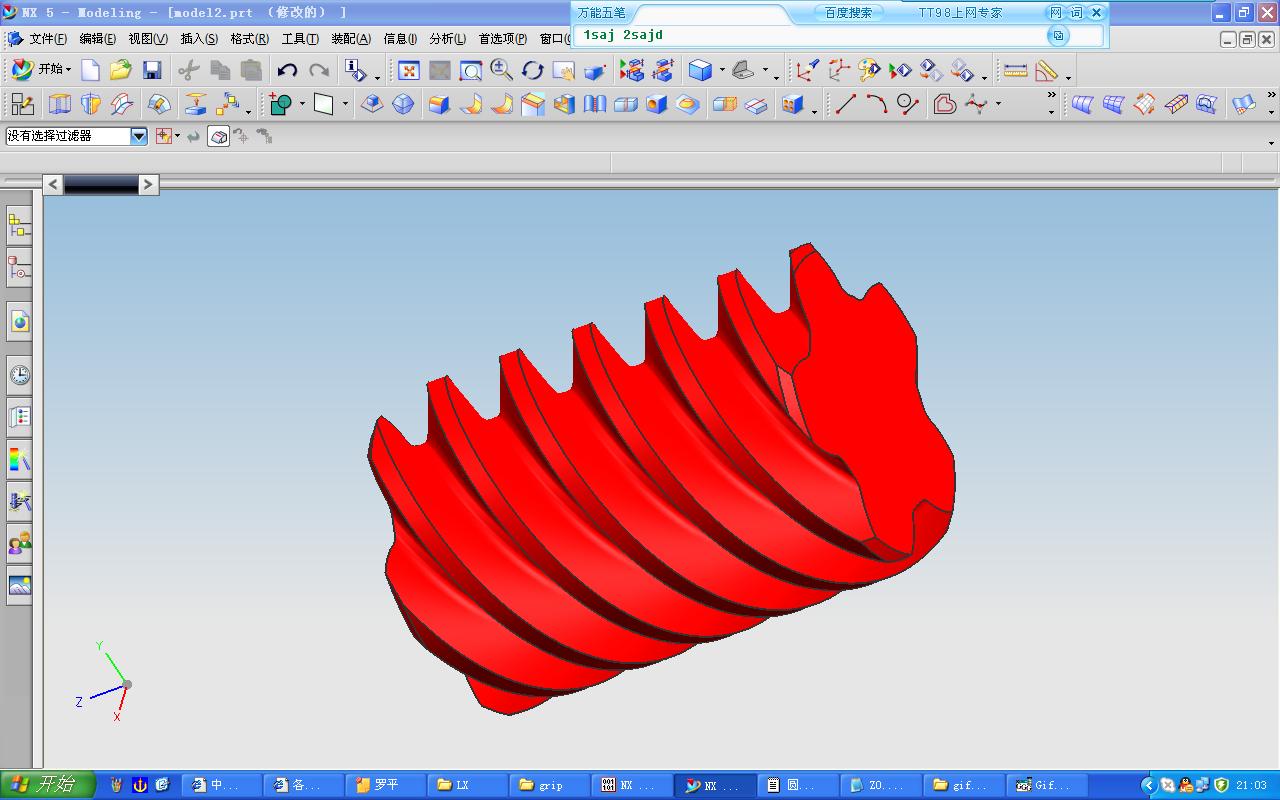Screen dimensions: 1280x800
Task: Select the Revolve feature icon
Action: (x=91, y=104)
